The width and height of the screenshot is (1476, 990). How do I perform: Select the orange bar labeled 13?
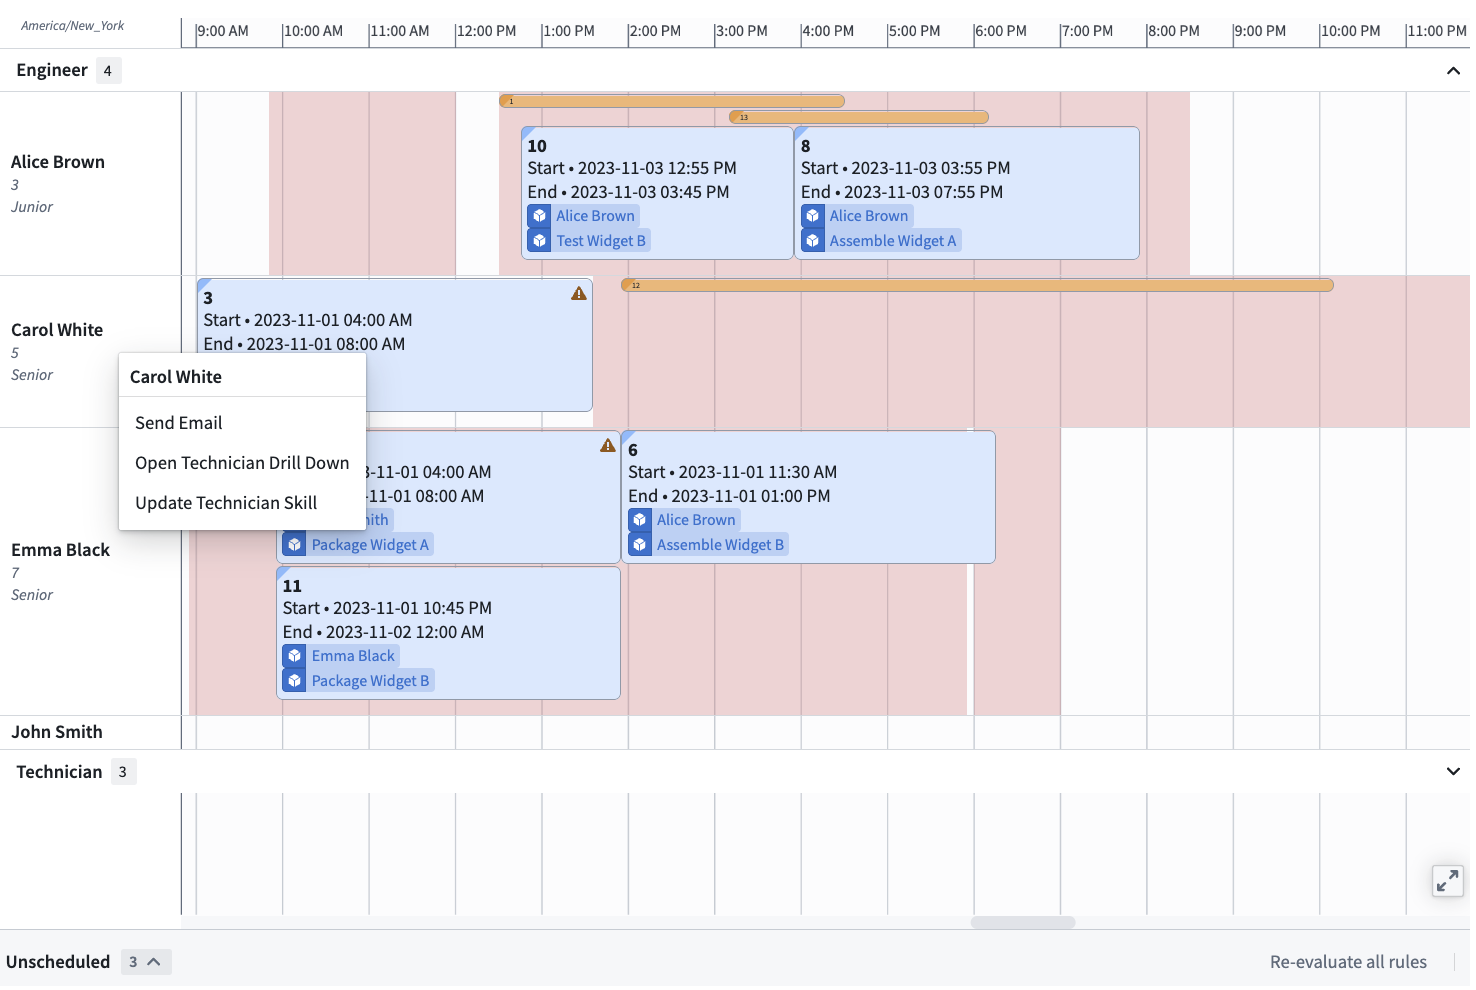859,117
